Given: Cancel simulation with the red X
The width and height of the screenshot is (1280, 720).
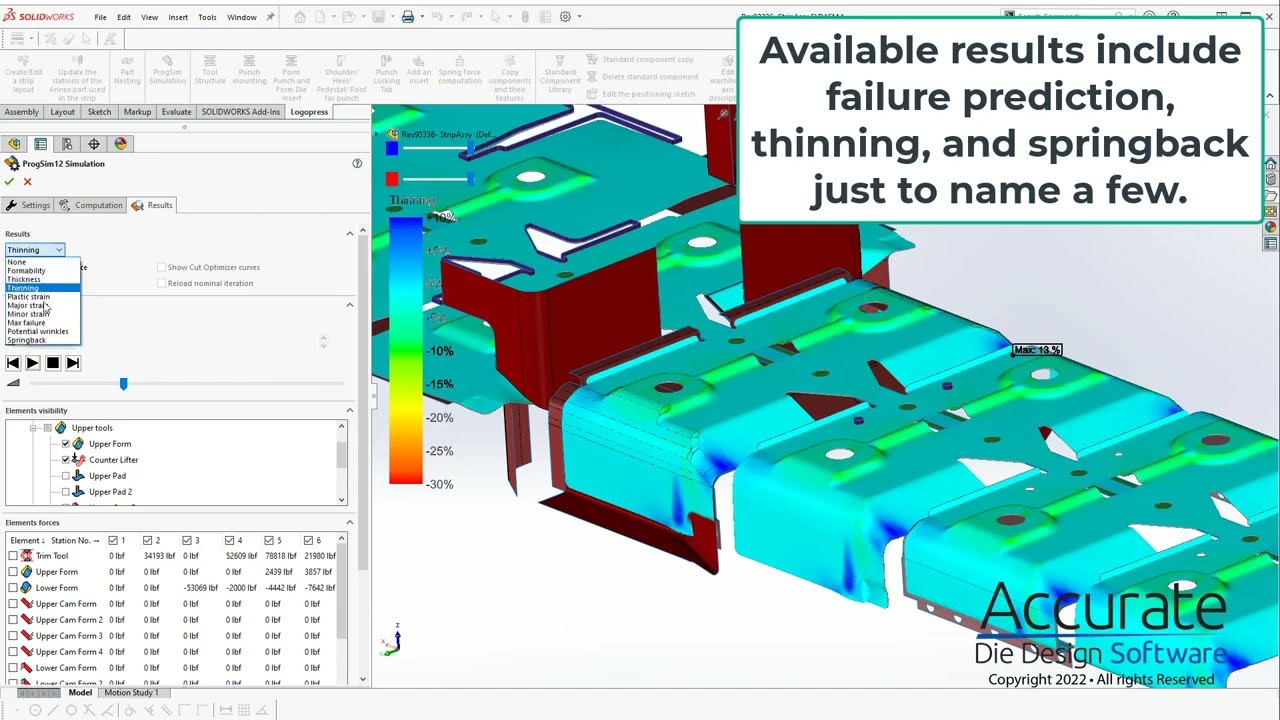Looking at the screenshot, I should [27, 182].
